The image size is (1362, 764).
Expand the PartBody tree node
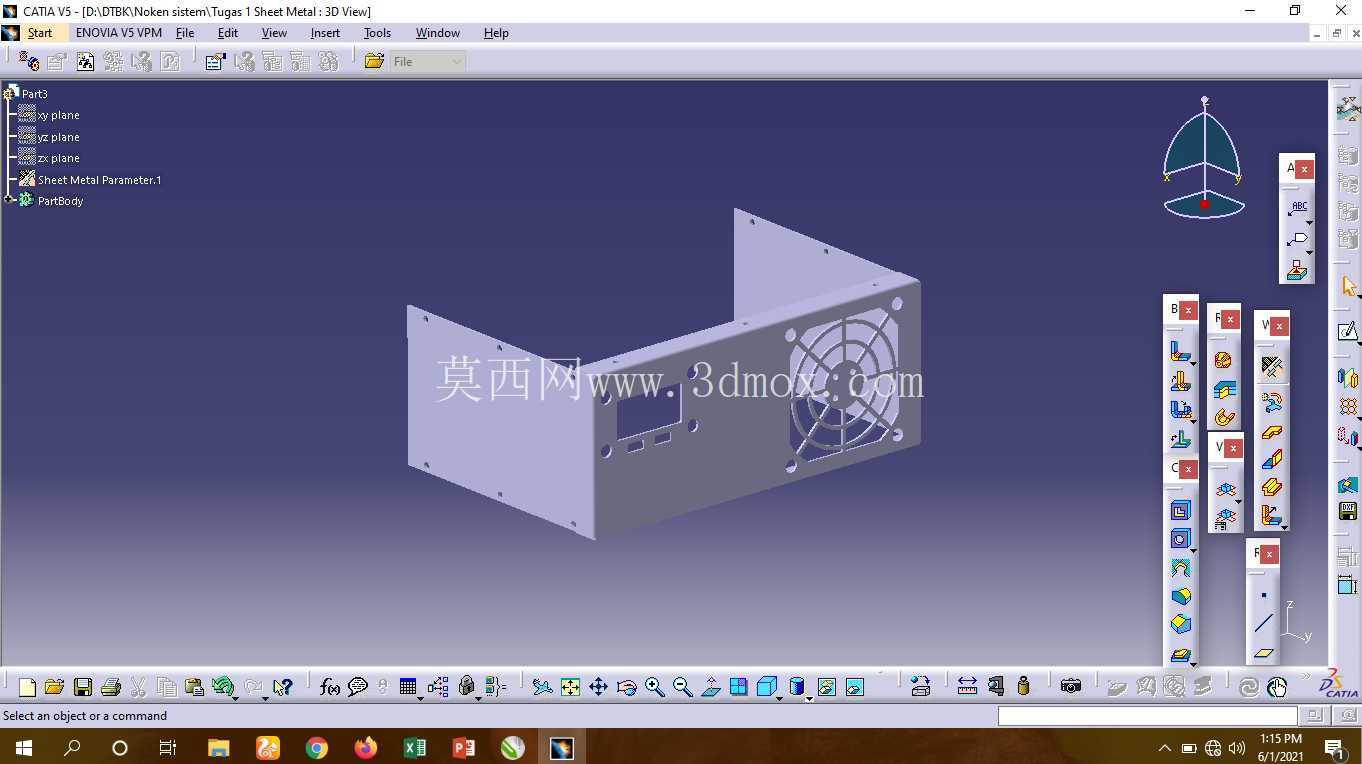pos(9,200)
